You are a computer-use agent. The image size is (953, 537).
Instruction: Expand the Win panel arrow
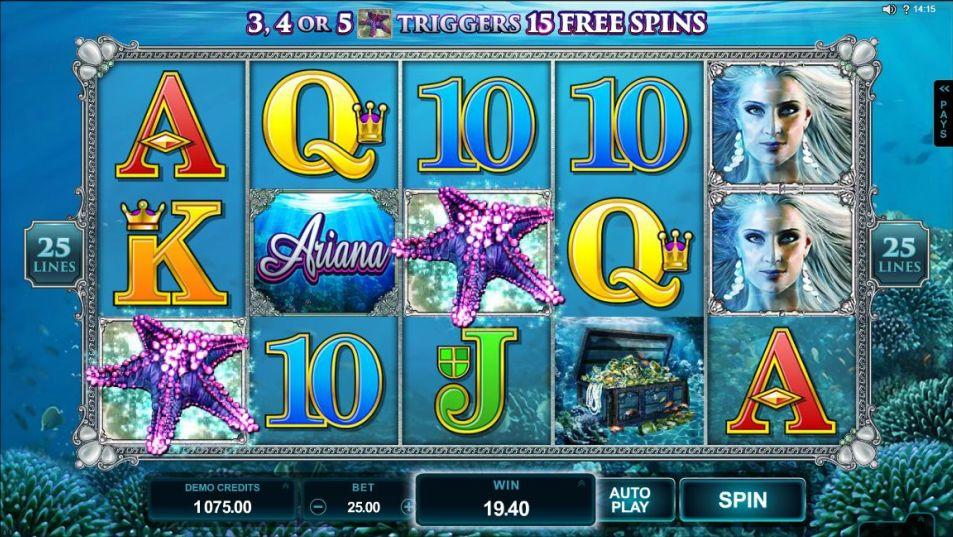click(x=582, y=484)
